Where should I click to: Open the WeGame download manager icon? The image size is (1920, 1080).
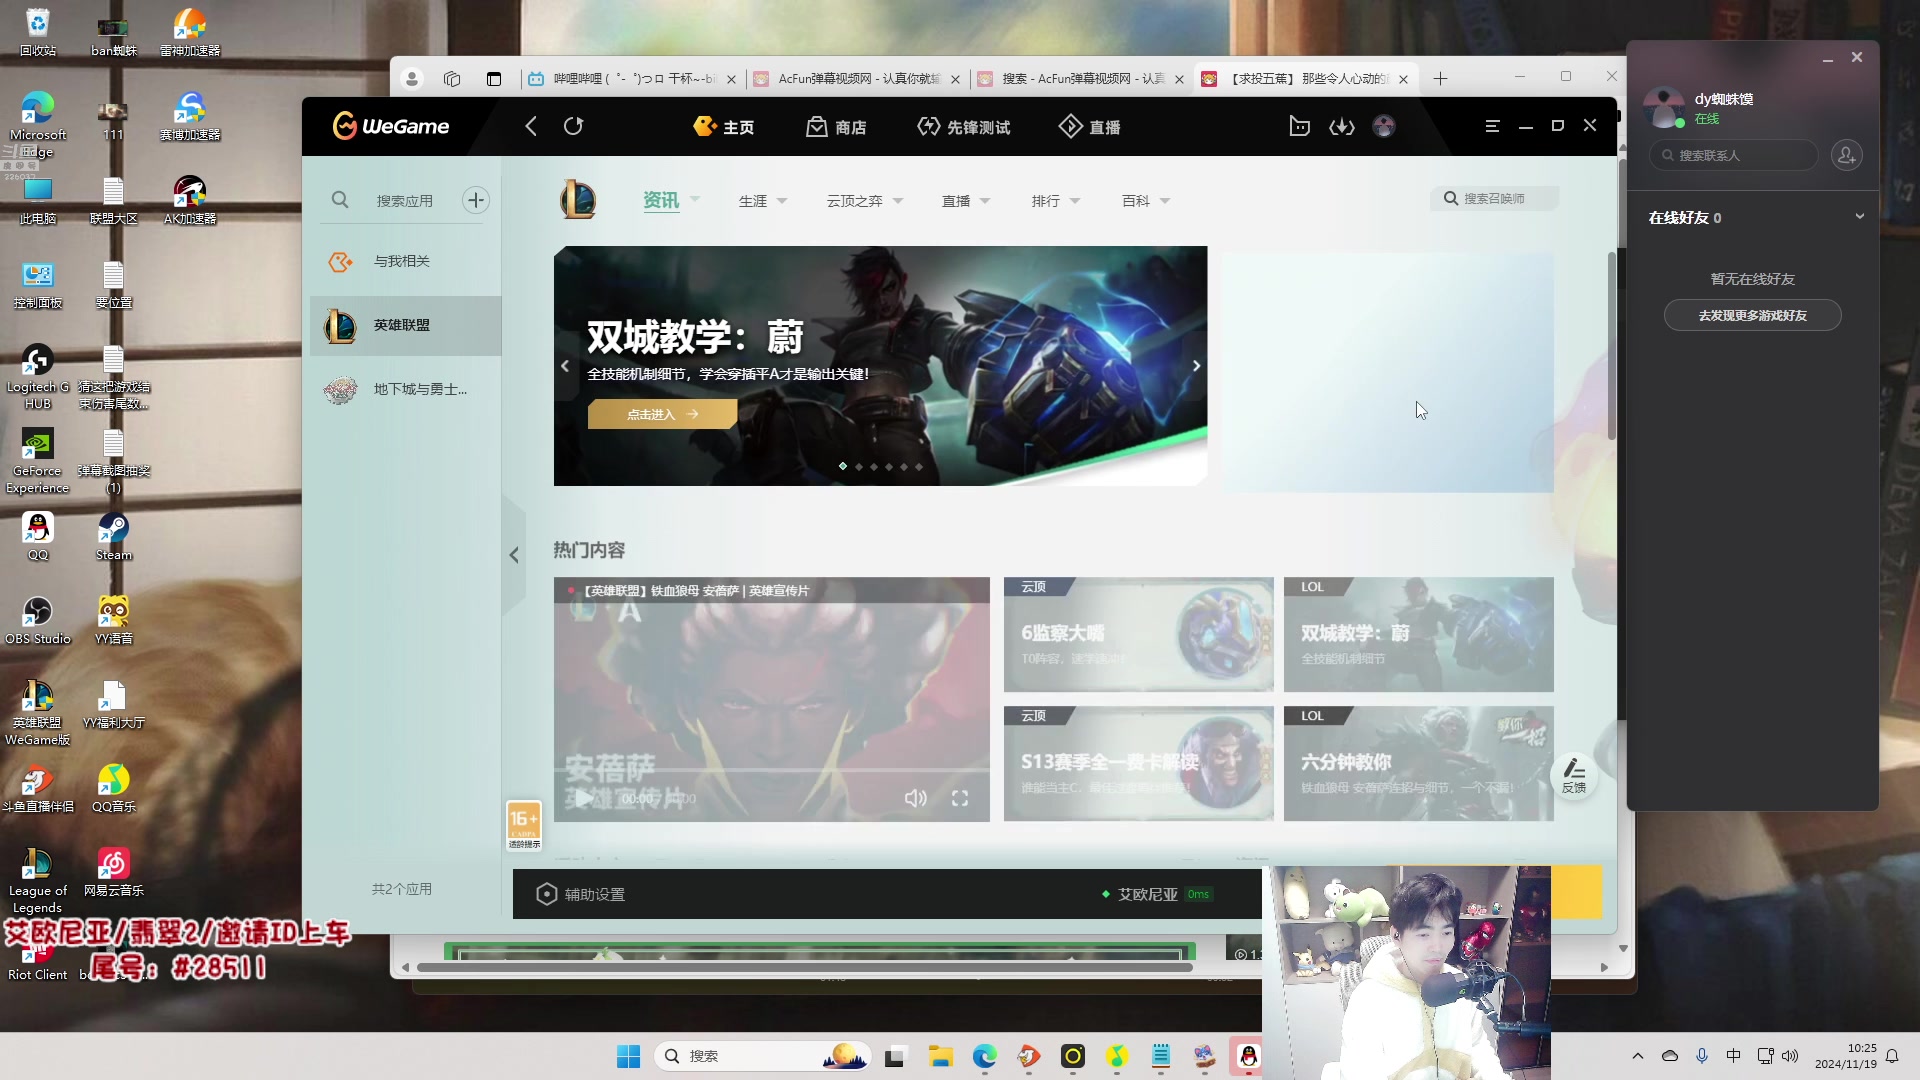coord(1342,126)
